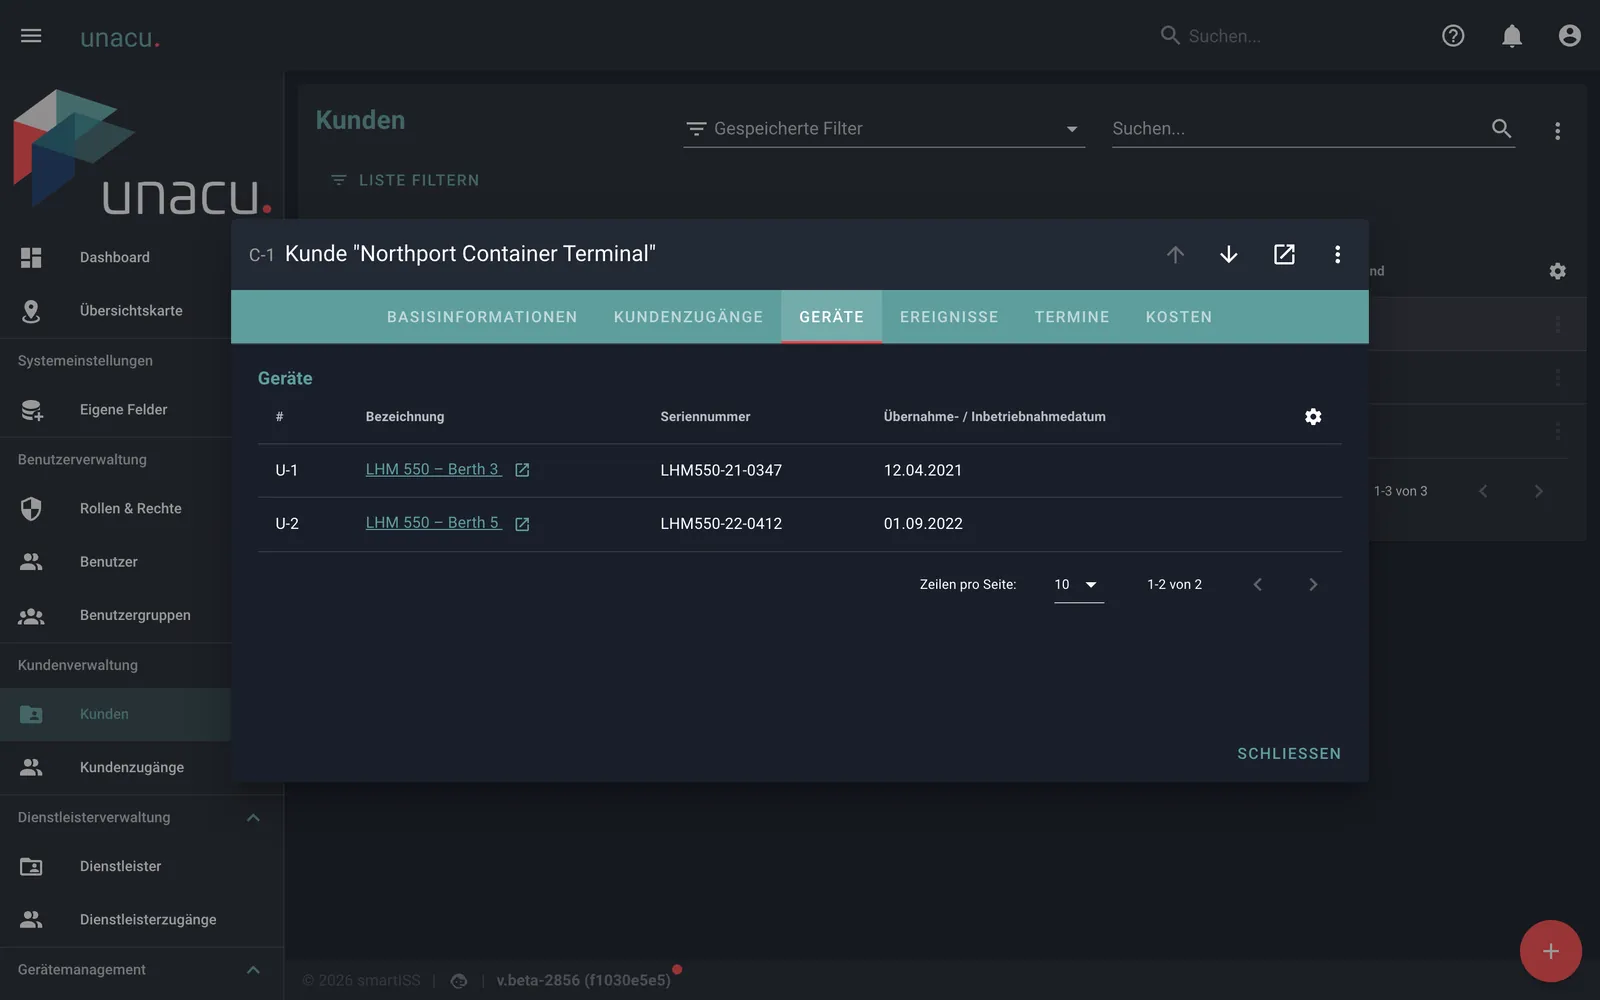Open Geräte table column settings gear
This screenshot has width=1600, height=1000.
1313,416
